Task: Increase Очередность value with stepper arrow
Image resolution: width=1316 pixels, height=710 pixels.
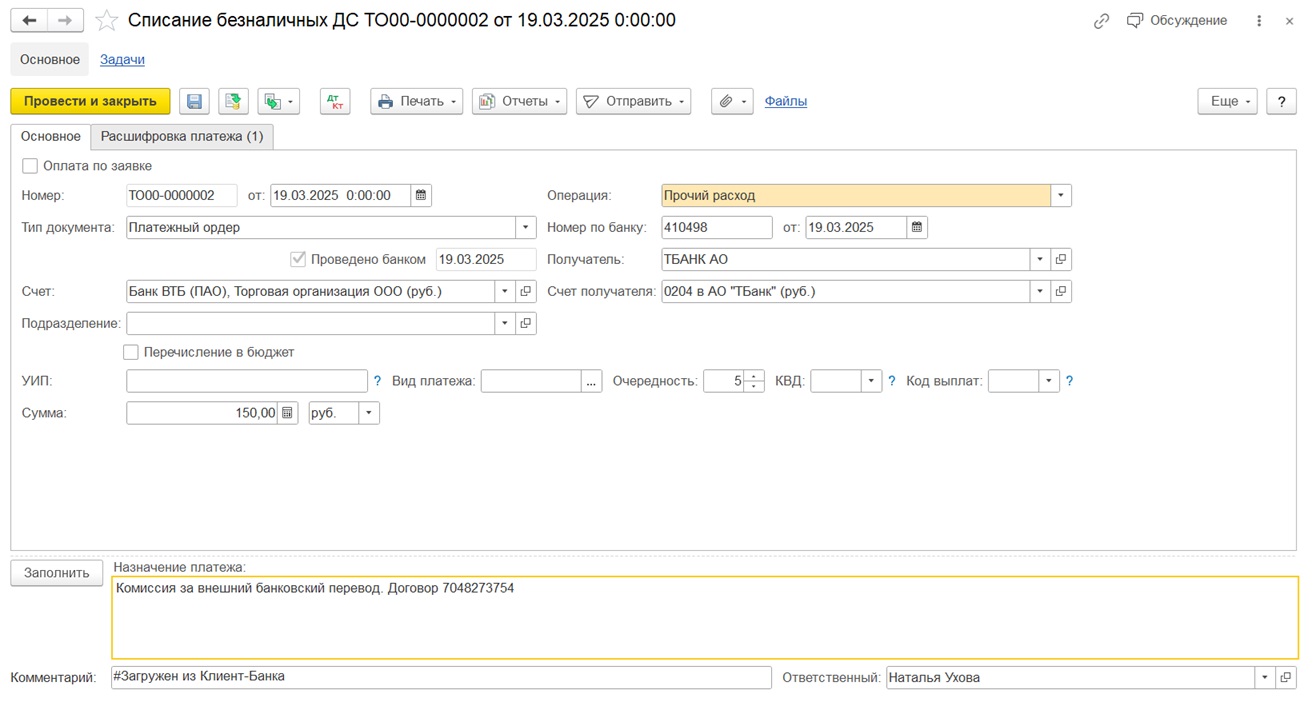Action: pos(754,376)
